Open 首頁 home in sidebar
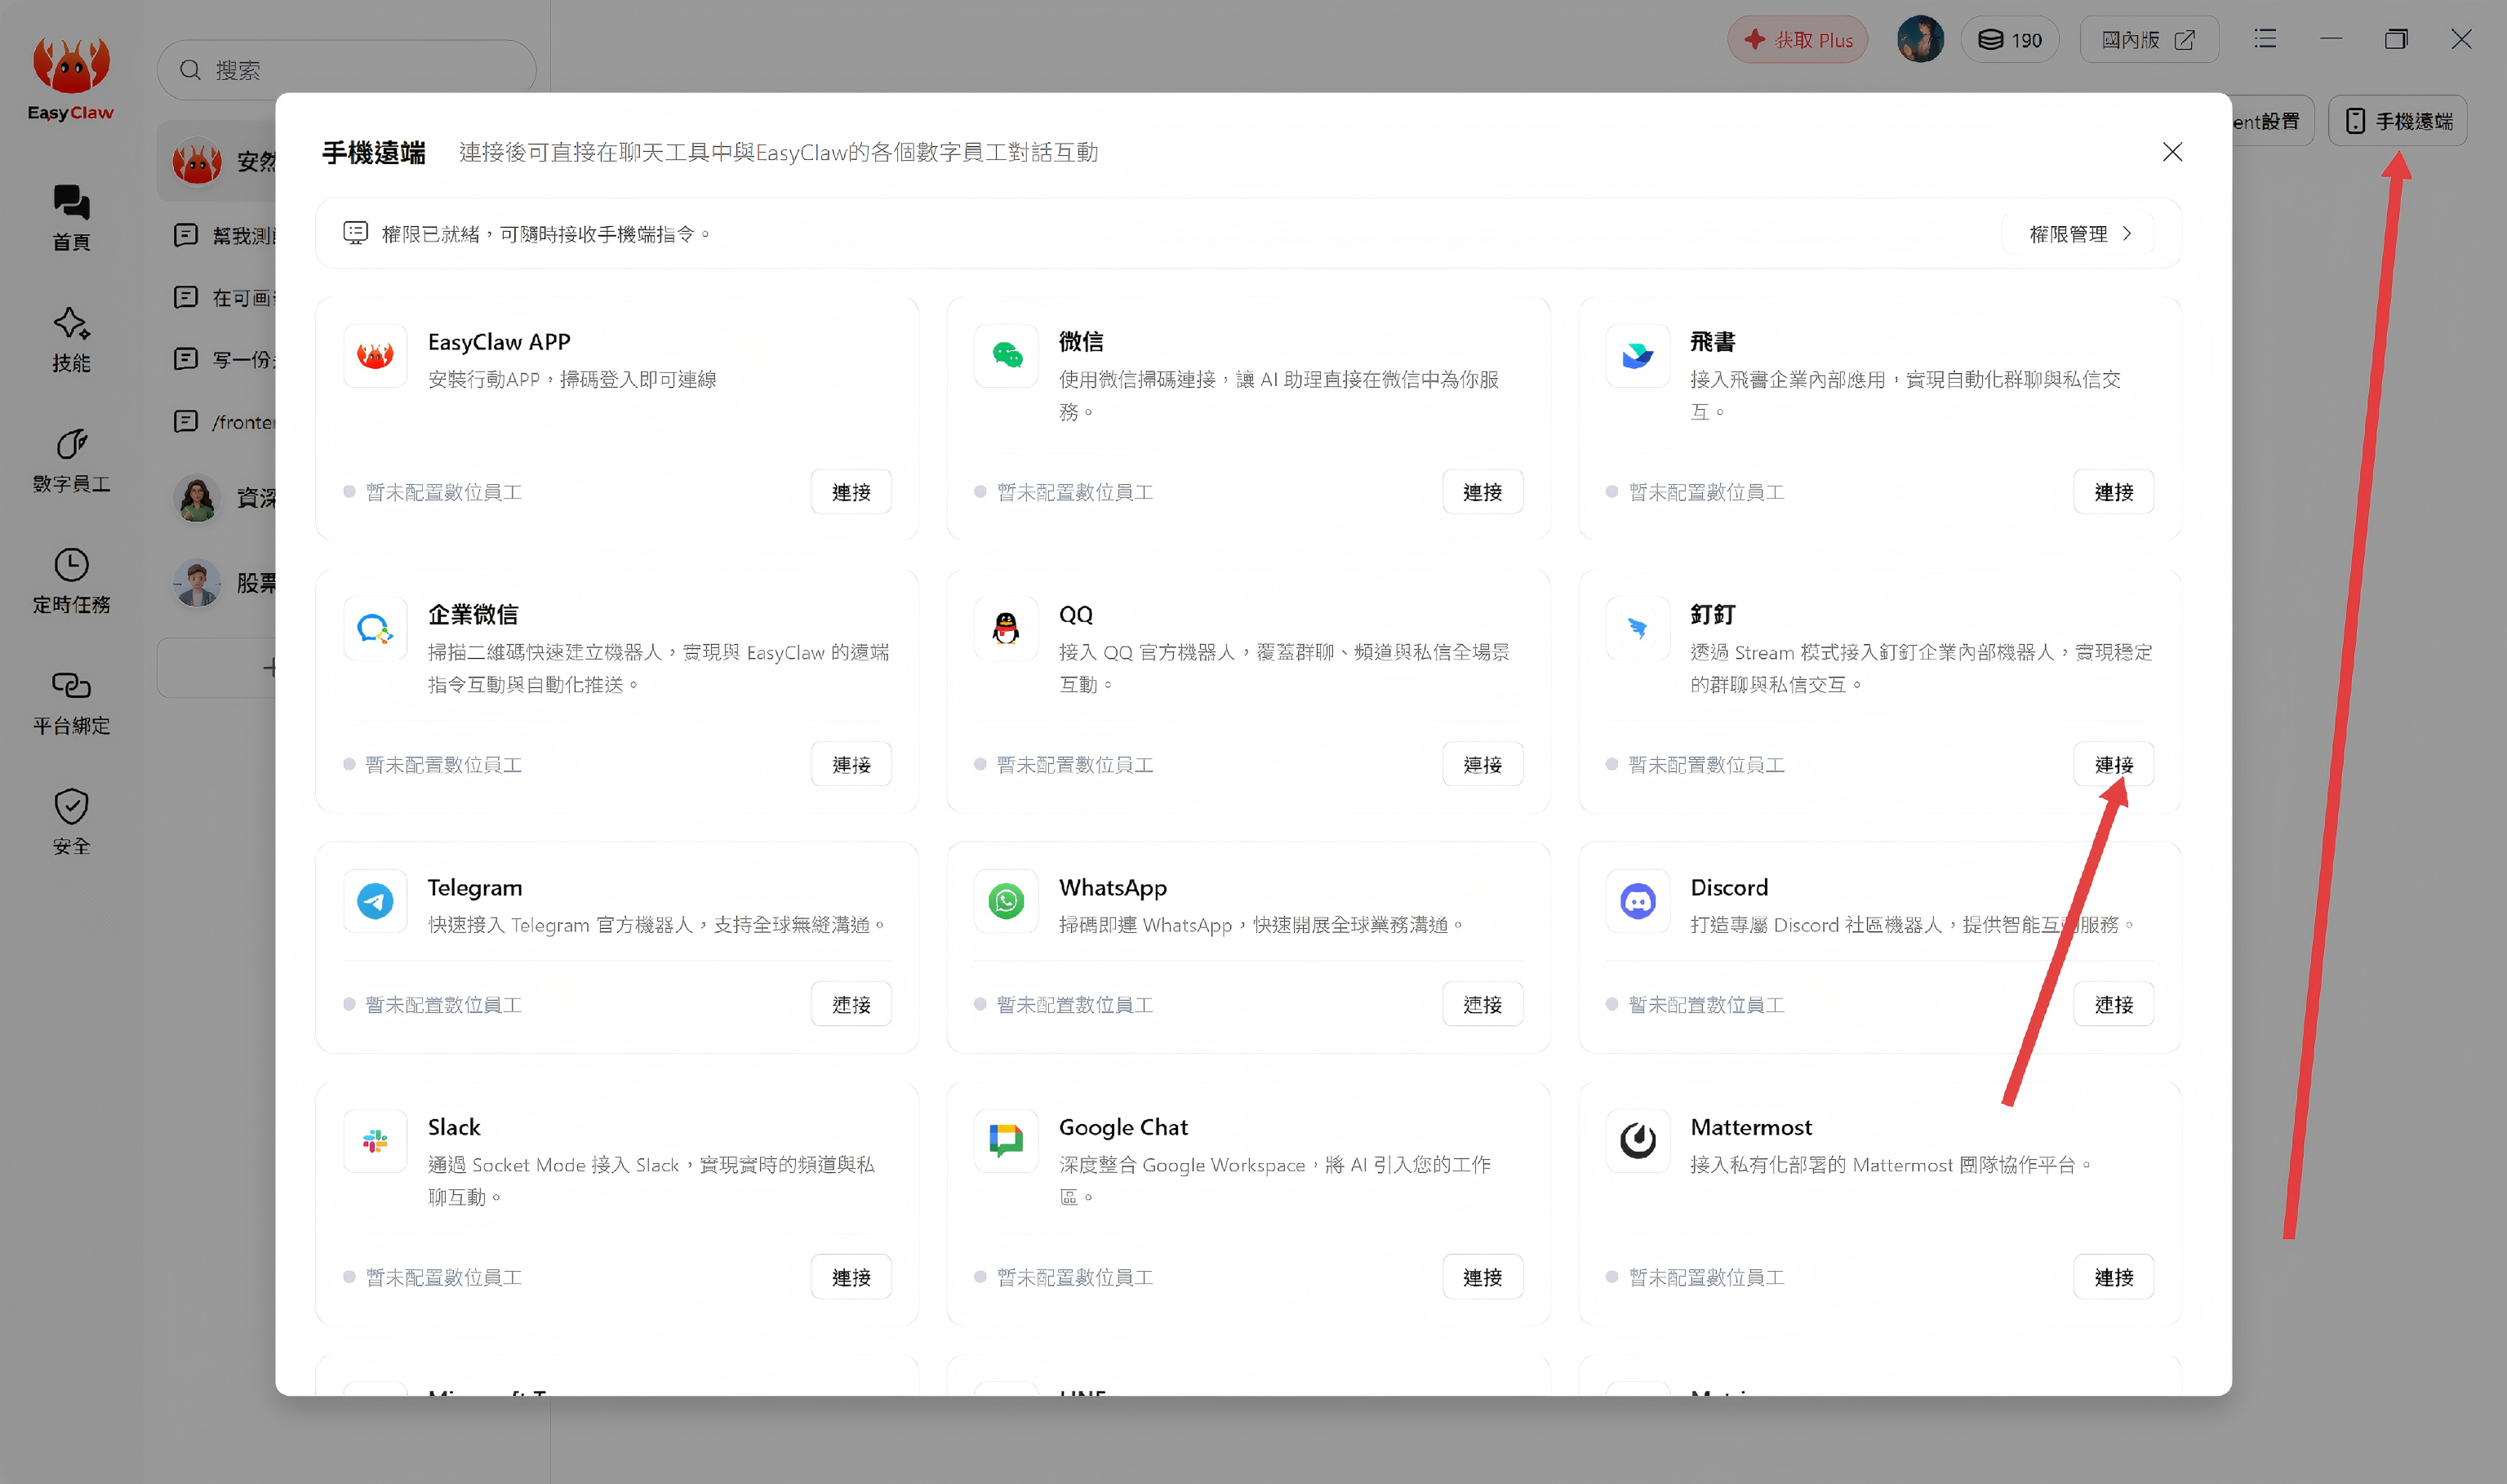The width and height of the screenshot is (2507, 1484). click(71, 218)
